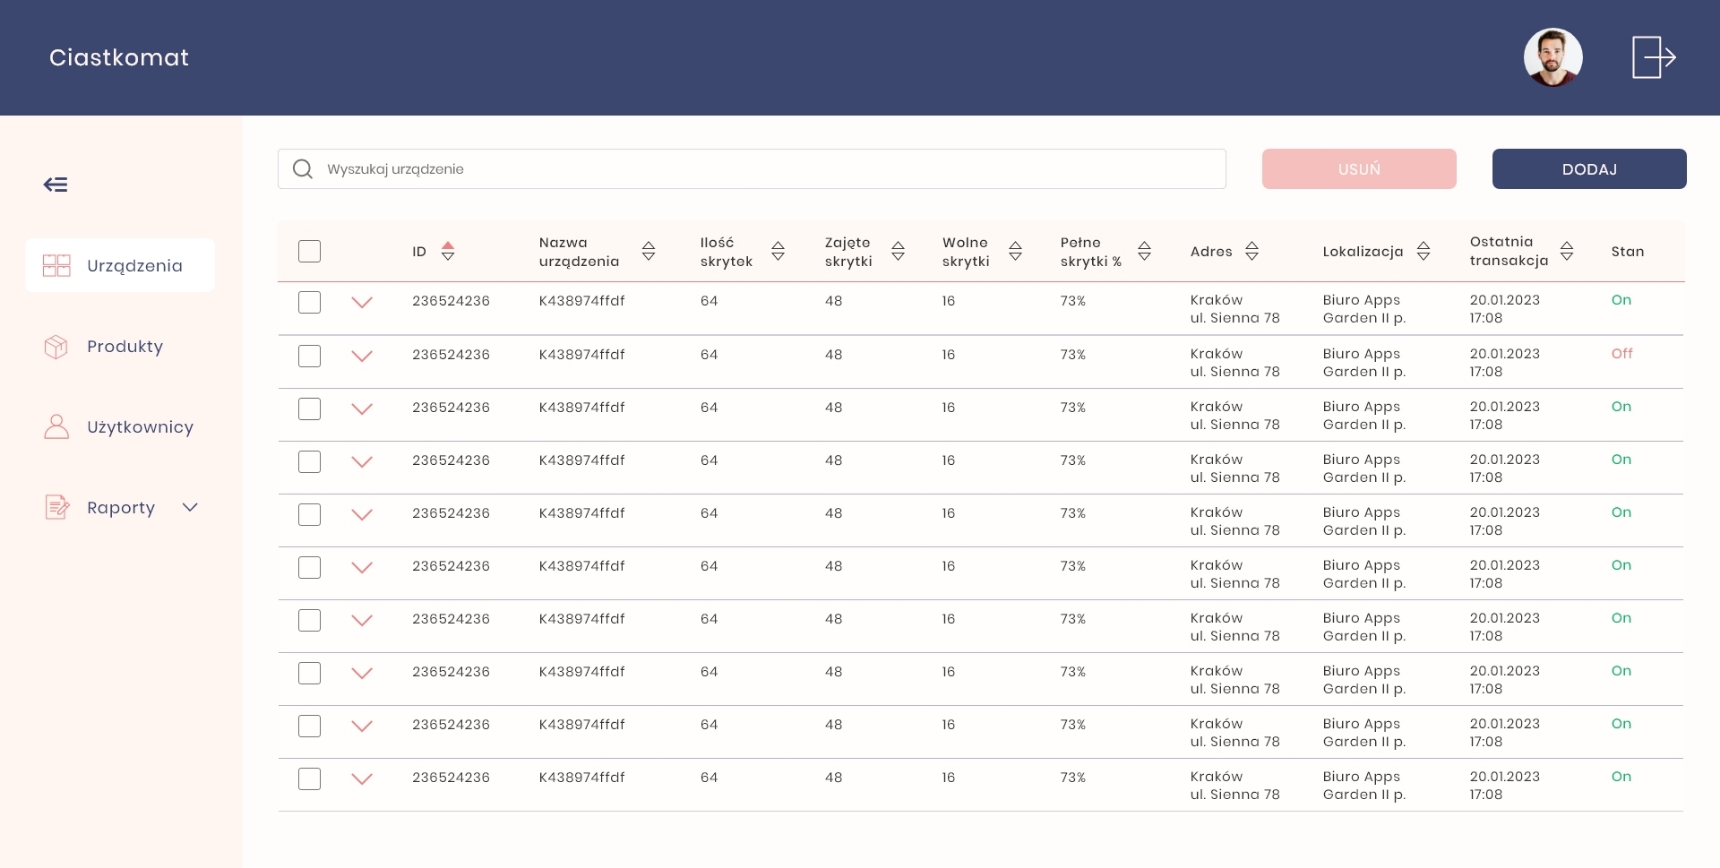
Task: Open the Produkty menu item
Action: click(124, 347)
